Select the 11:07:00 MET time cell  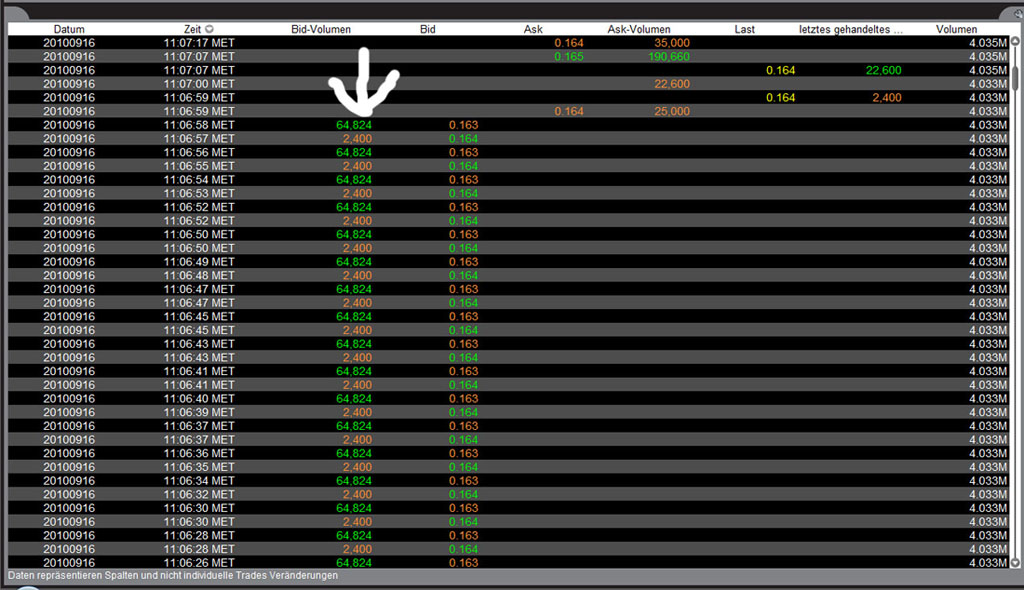(x=199, y=84)
